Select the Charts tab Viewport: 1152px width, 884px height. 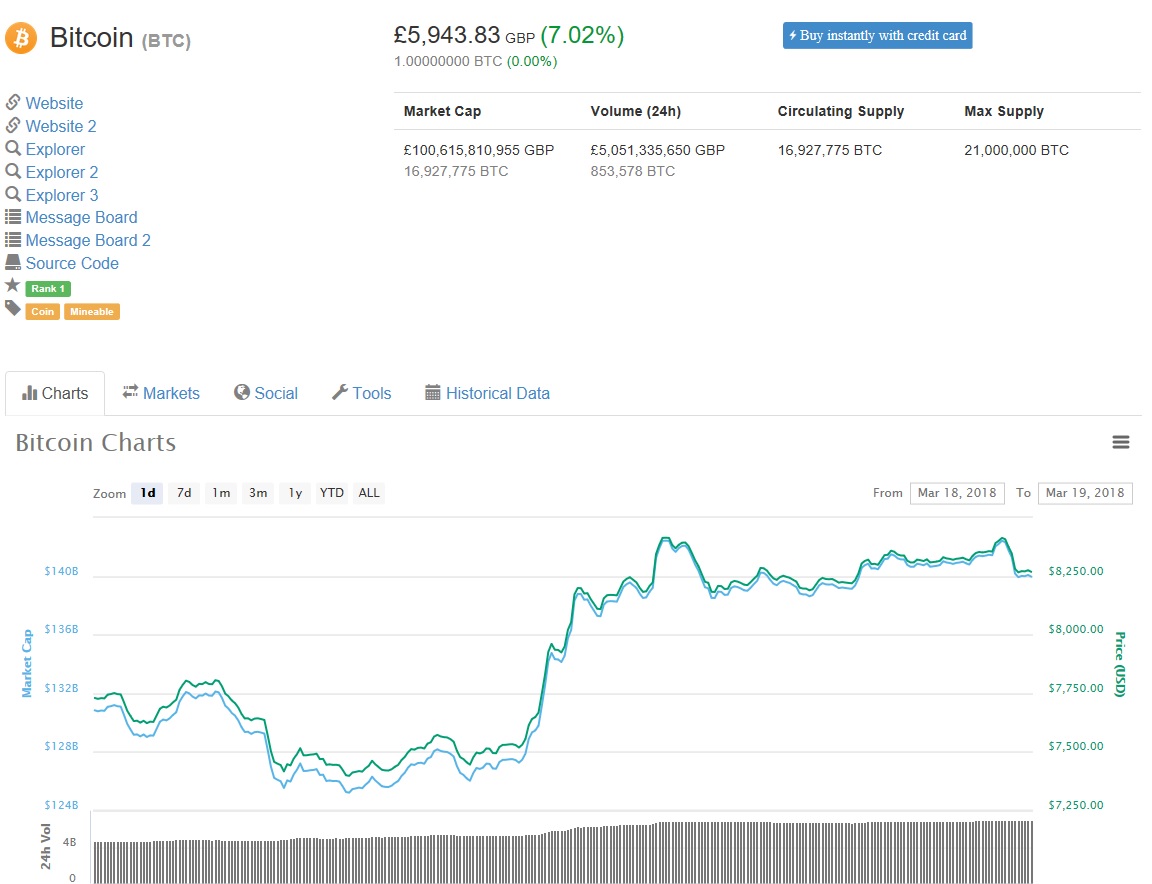tap(55, 393)
